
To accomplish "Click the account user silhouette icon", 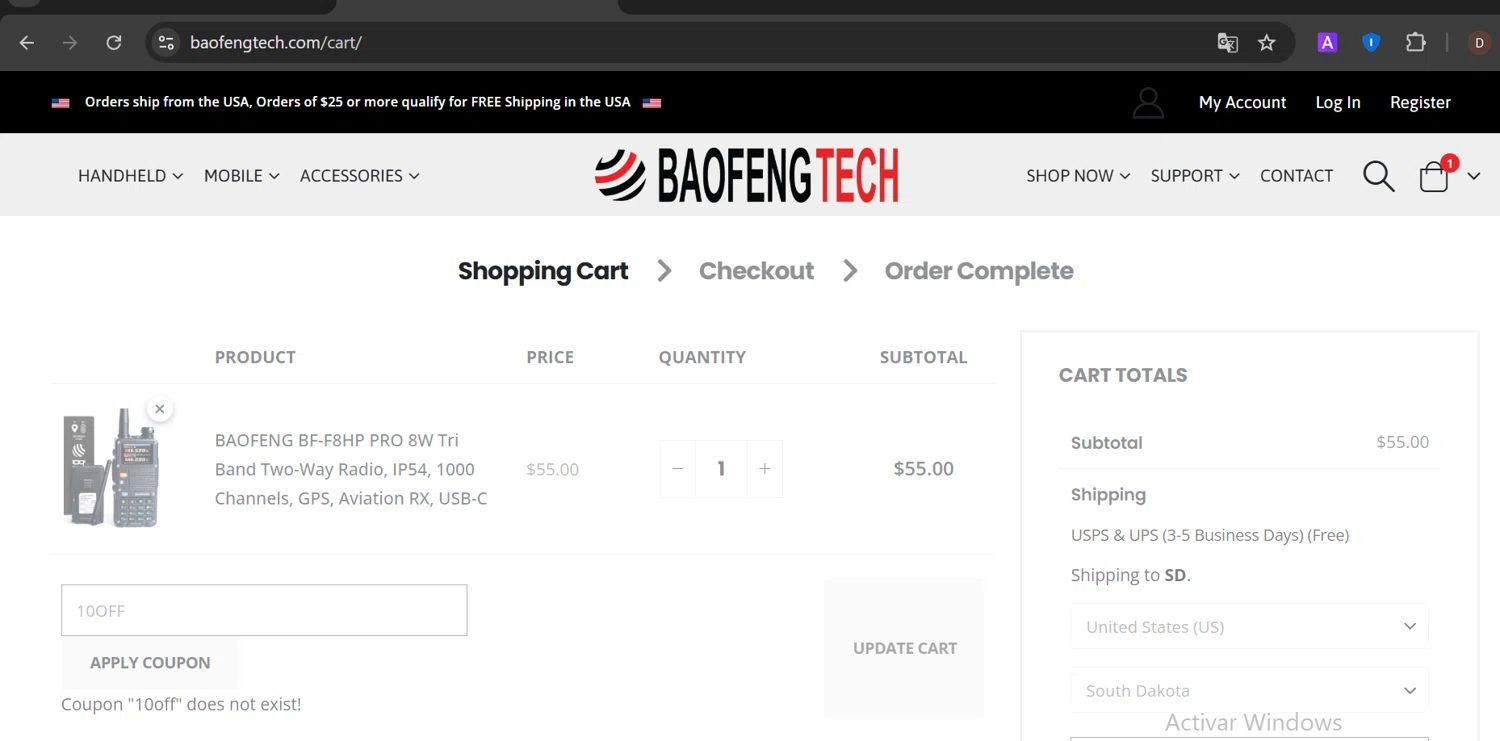I will [x=1148, y=102].
